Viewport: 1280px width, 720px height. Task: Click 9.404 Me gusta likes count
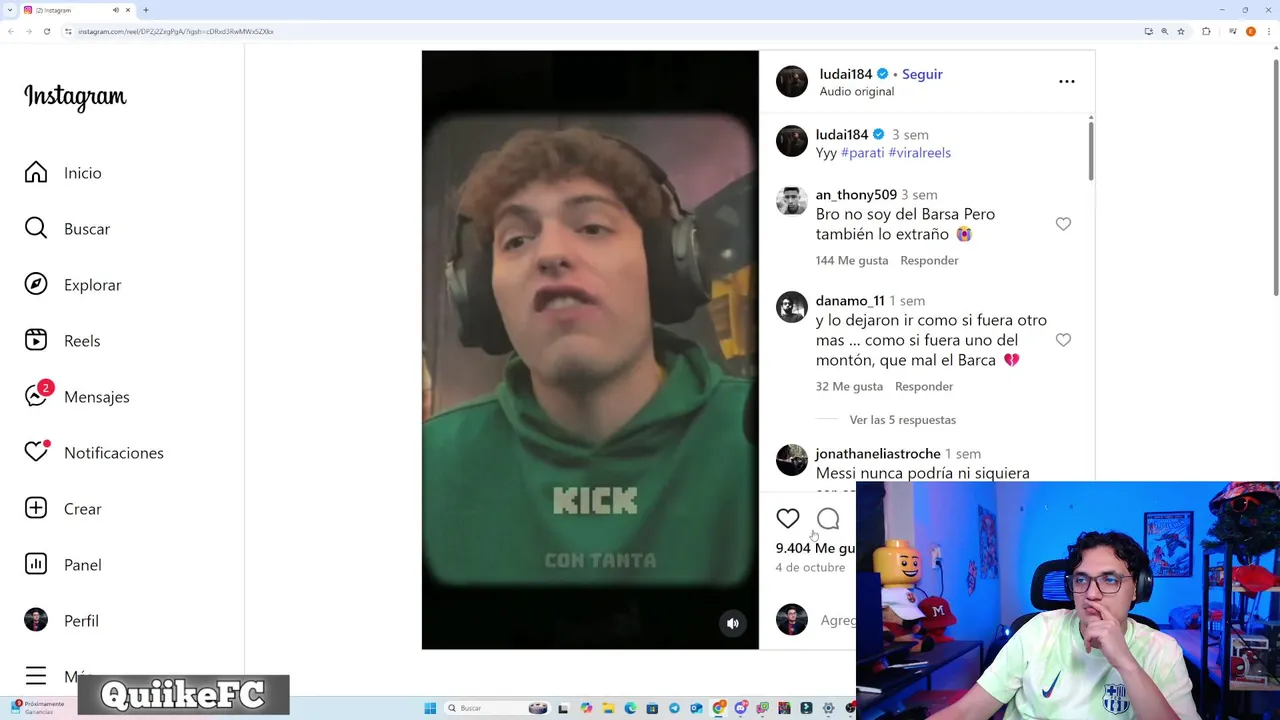click(815, 548)
